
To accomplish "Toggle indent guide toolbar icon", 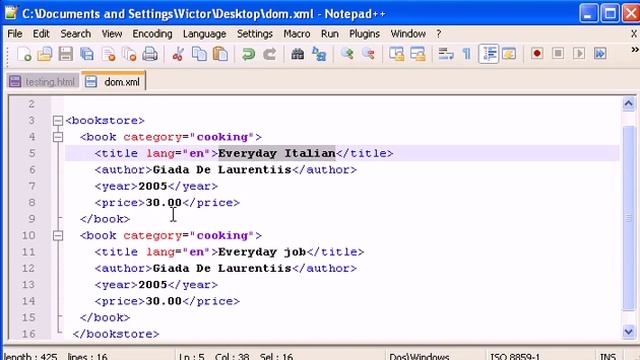I will coord(489,54).
